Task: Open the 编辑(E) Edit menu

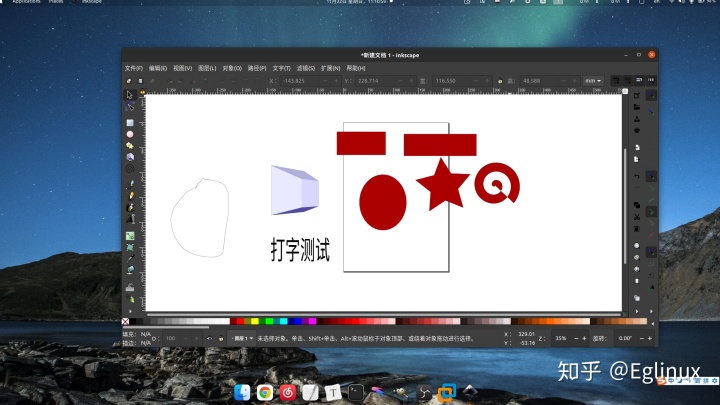Action: [x=158, y=68]
